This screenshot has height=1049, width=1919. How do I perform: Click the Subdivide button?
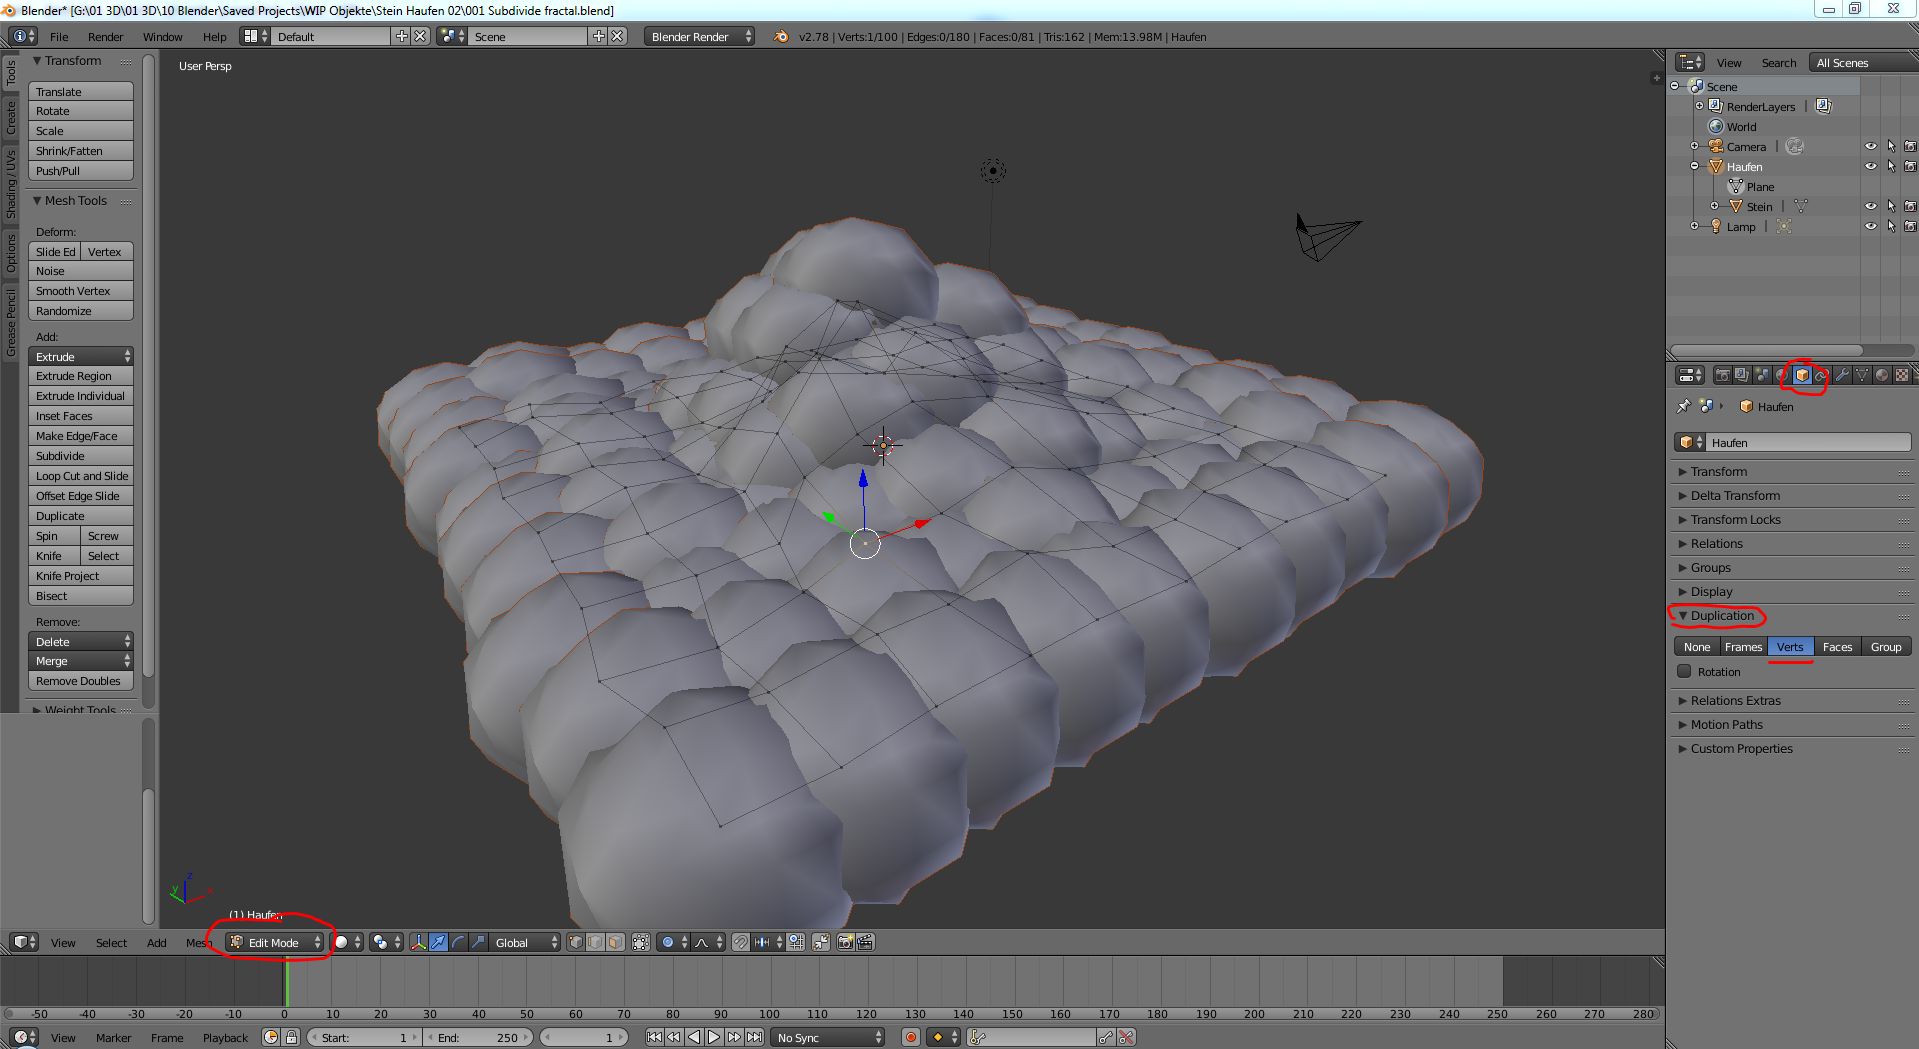click(81, 455)
